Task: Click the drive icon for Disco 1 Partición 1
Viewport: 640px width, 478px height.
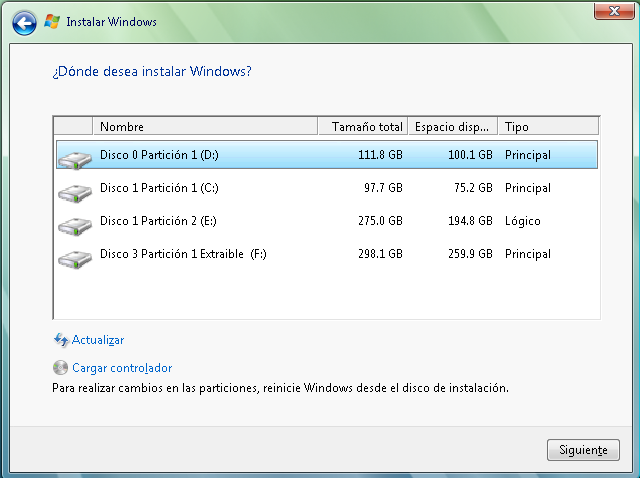Action: pyautogui.click(x=75, y=193)
